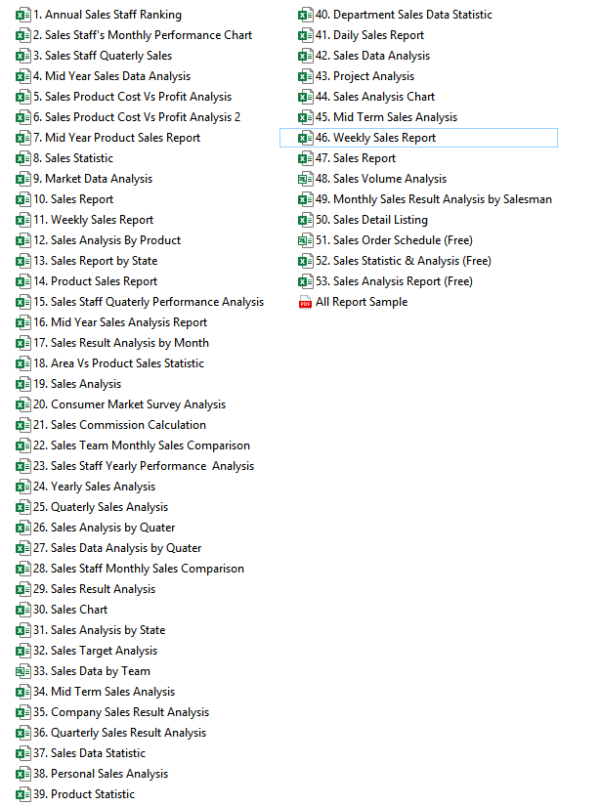Click Excel icon beside Sales Volume Analysis
Screen dimensions: 600x806
pyautogui.click(x=306, y=179)
